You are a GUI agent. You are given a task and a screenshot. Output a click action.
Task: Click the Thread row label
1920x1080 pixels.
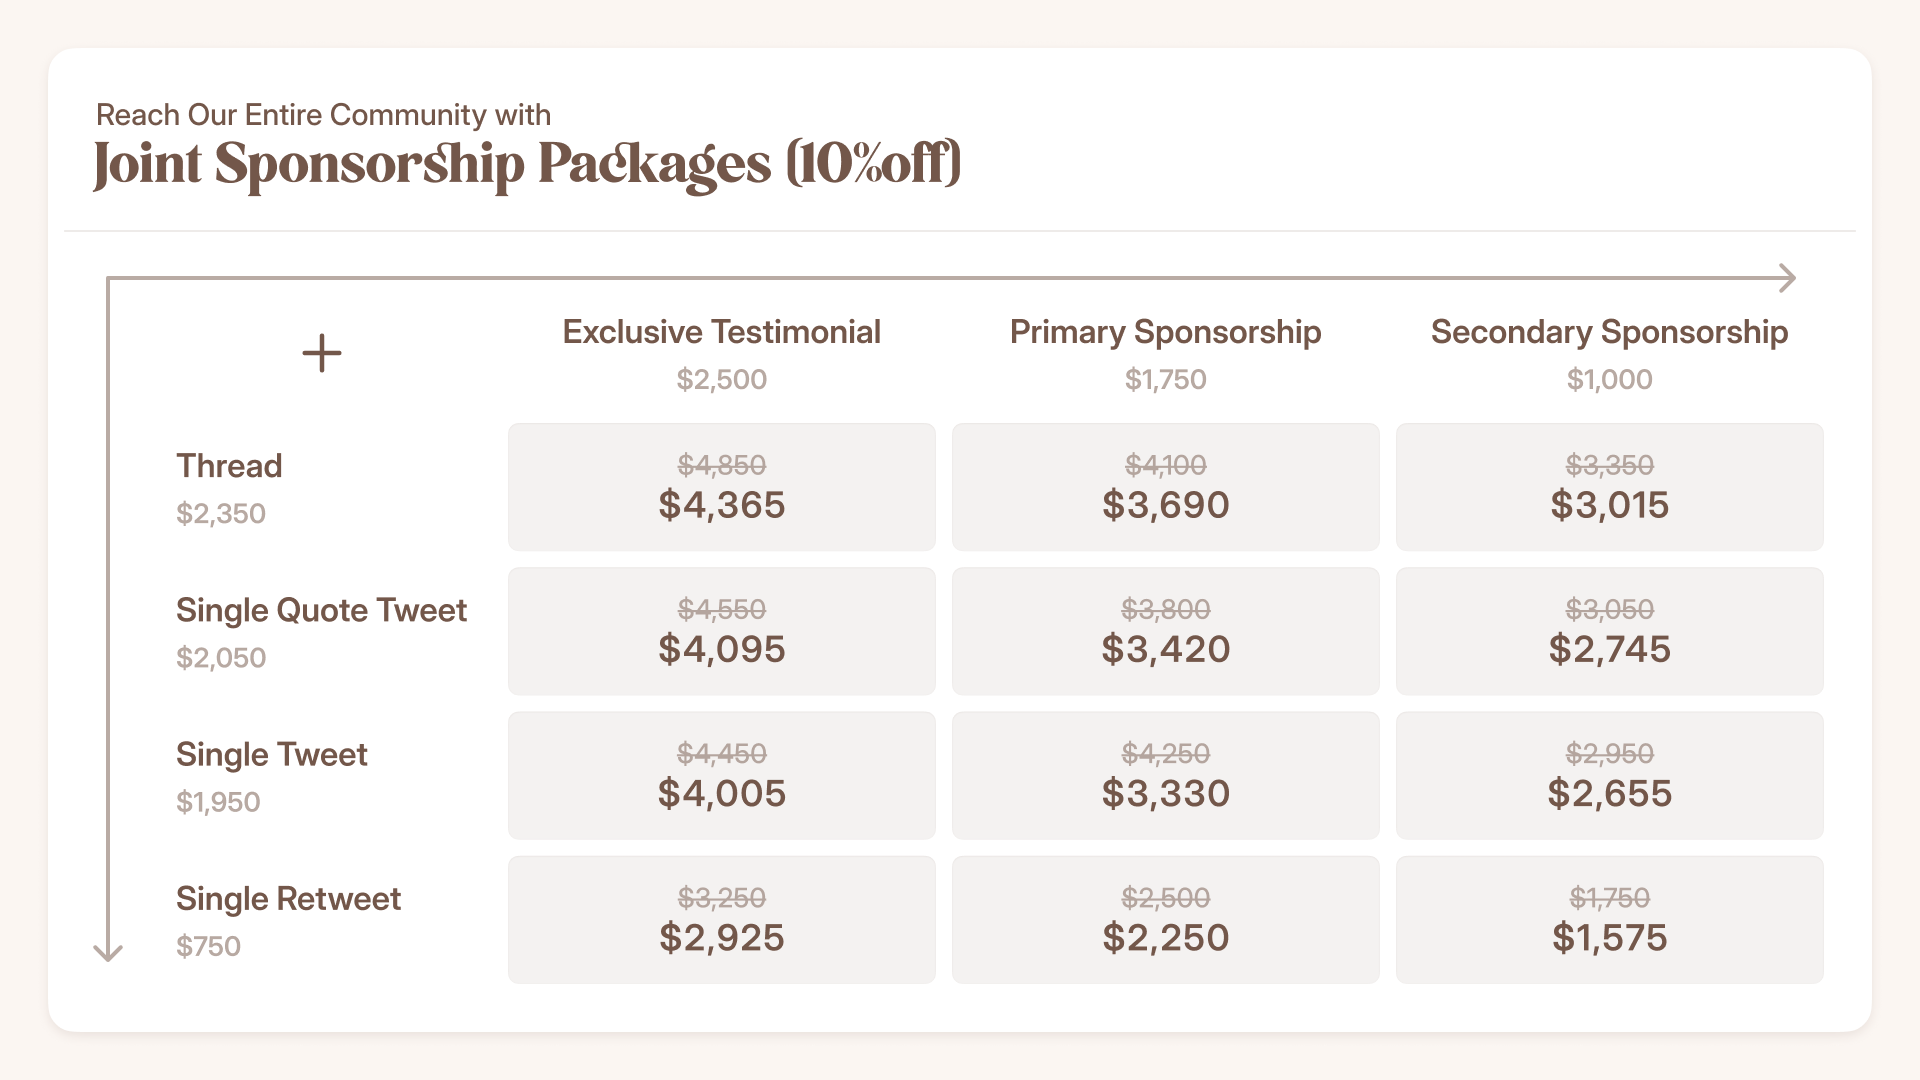pyautogui.click(x=229, y=466)
